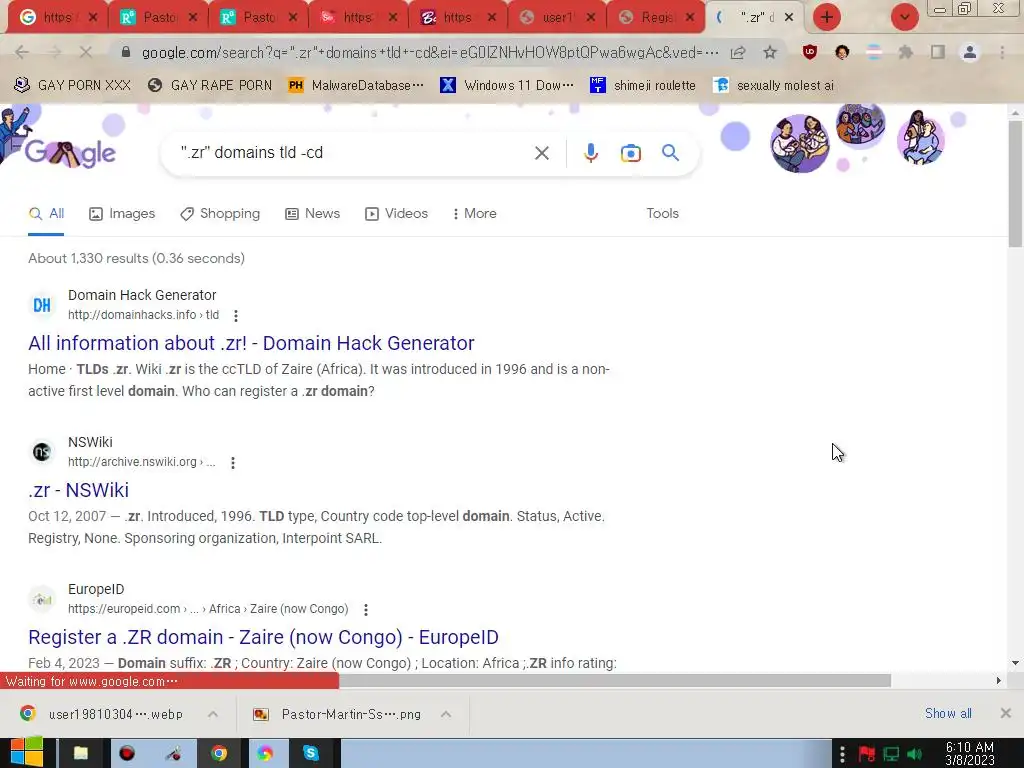Click the magnifier search button

tap(670, 153)
